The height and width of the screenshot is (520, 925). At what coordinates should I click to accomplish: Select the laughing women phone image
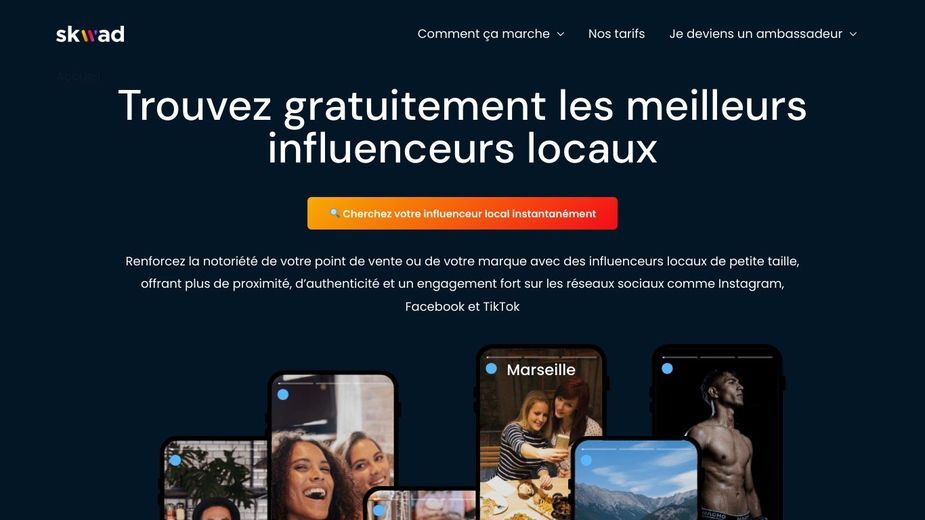point(333,446)
